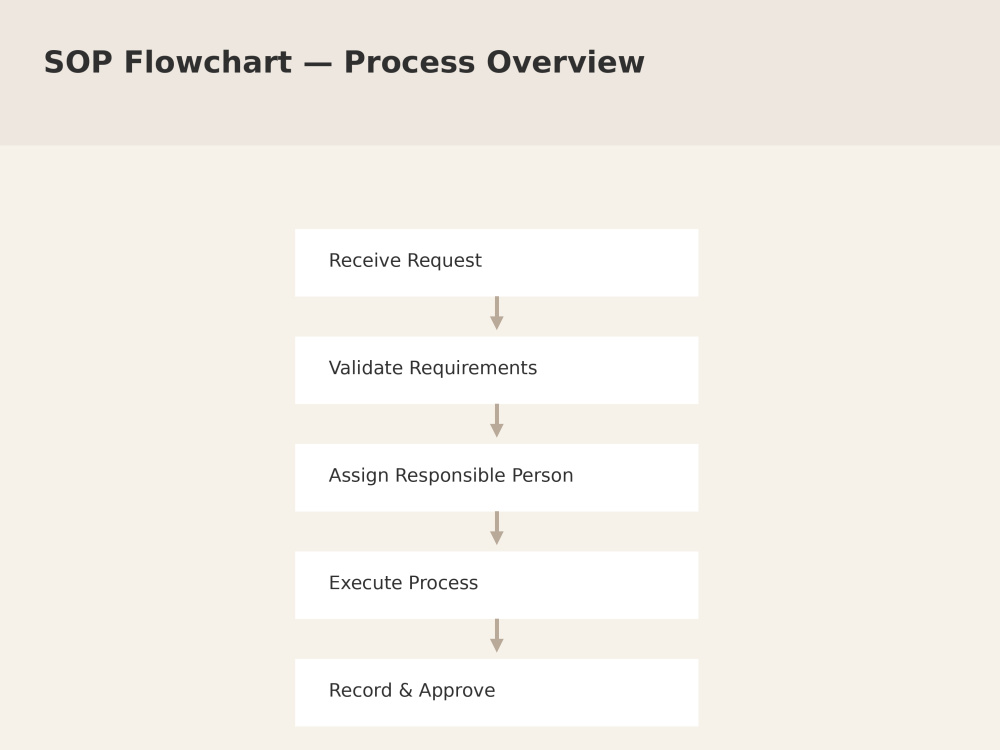Click empty canvas left of flowchart

pyautogui.click(x=147, y=446)
